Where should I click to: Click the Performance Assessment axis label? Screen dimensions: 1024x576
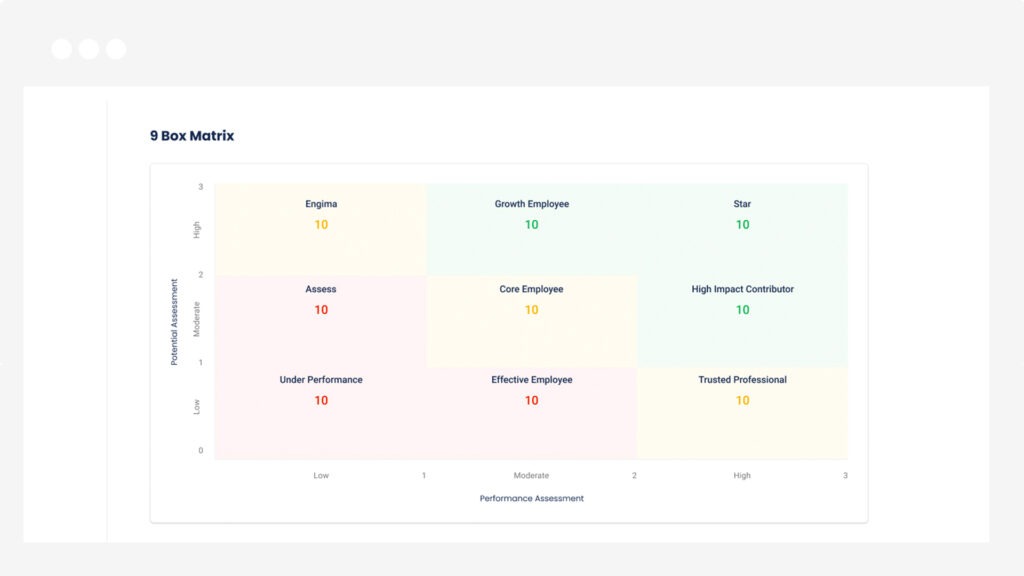[x=531, y=497]
